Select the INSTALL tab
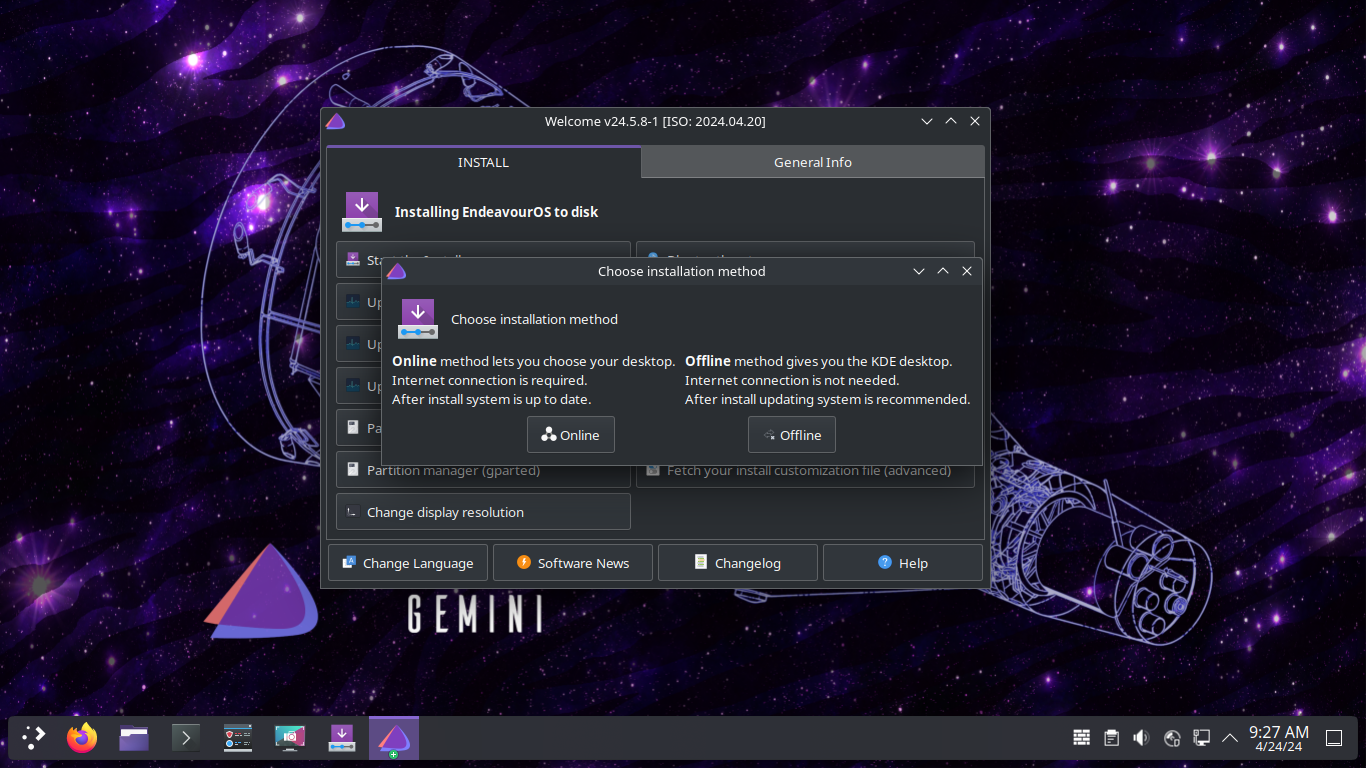This screenshot has height=768, width=1366. point(483,162)
